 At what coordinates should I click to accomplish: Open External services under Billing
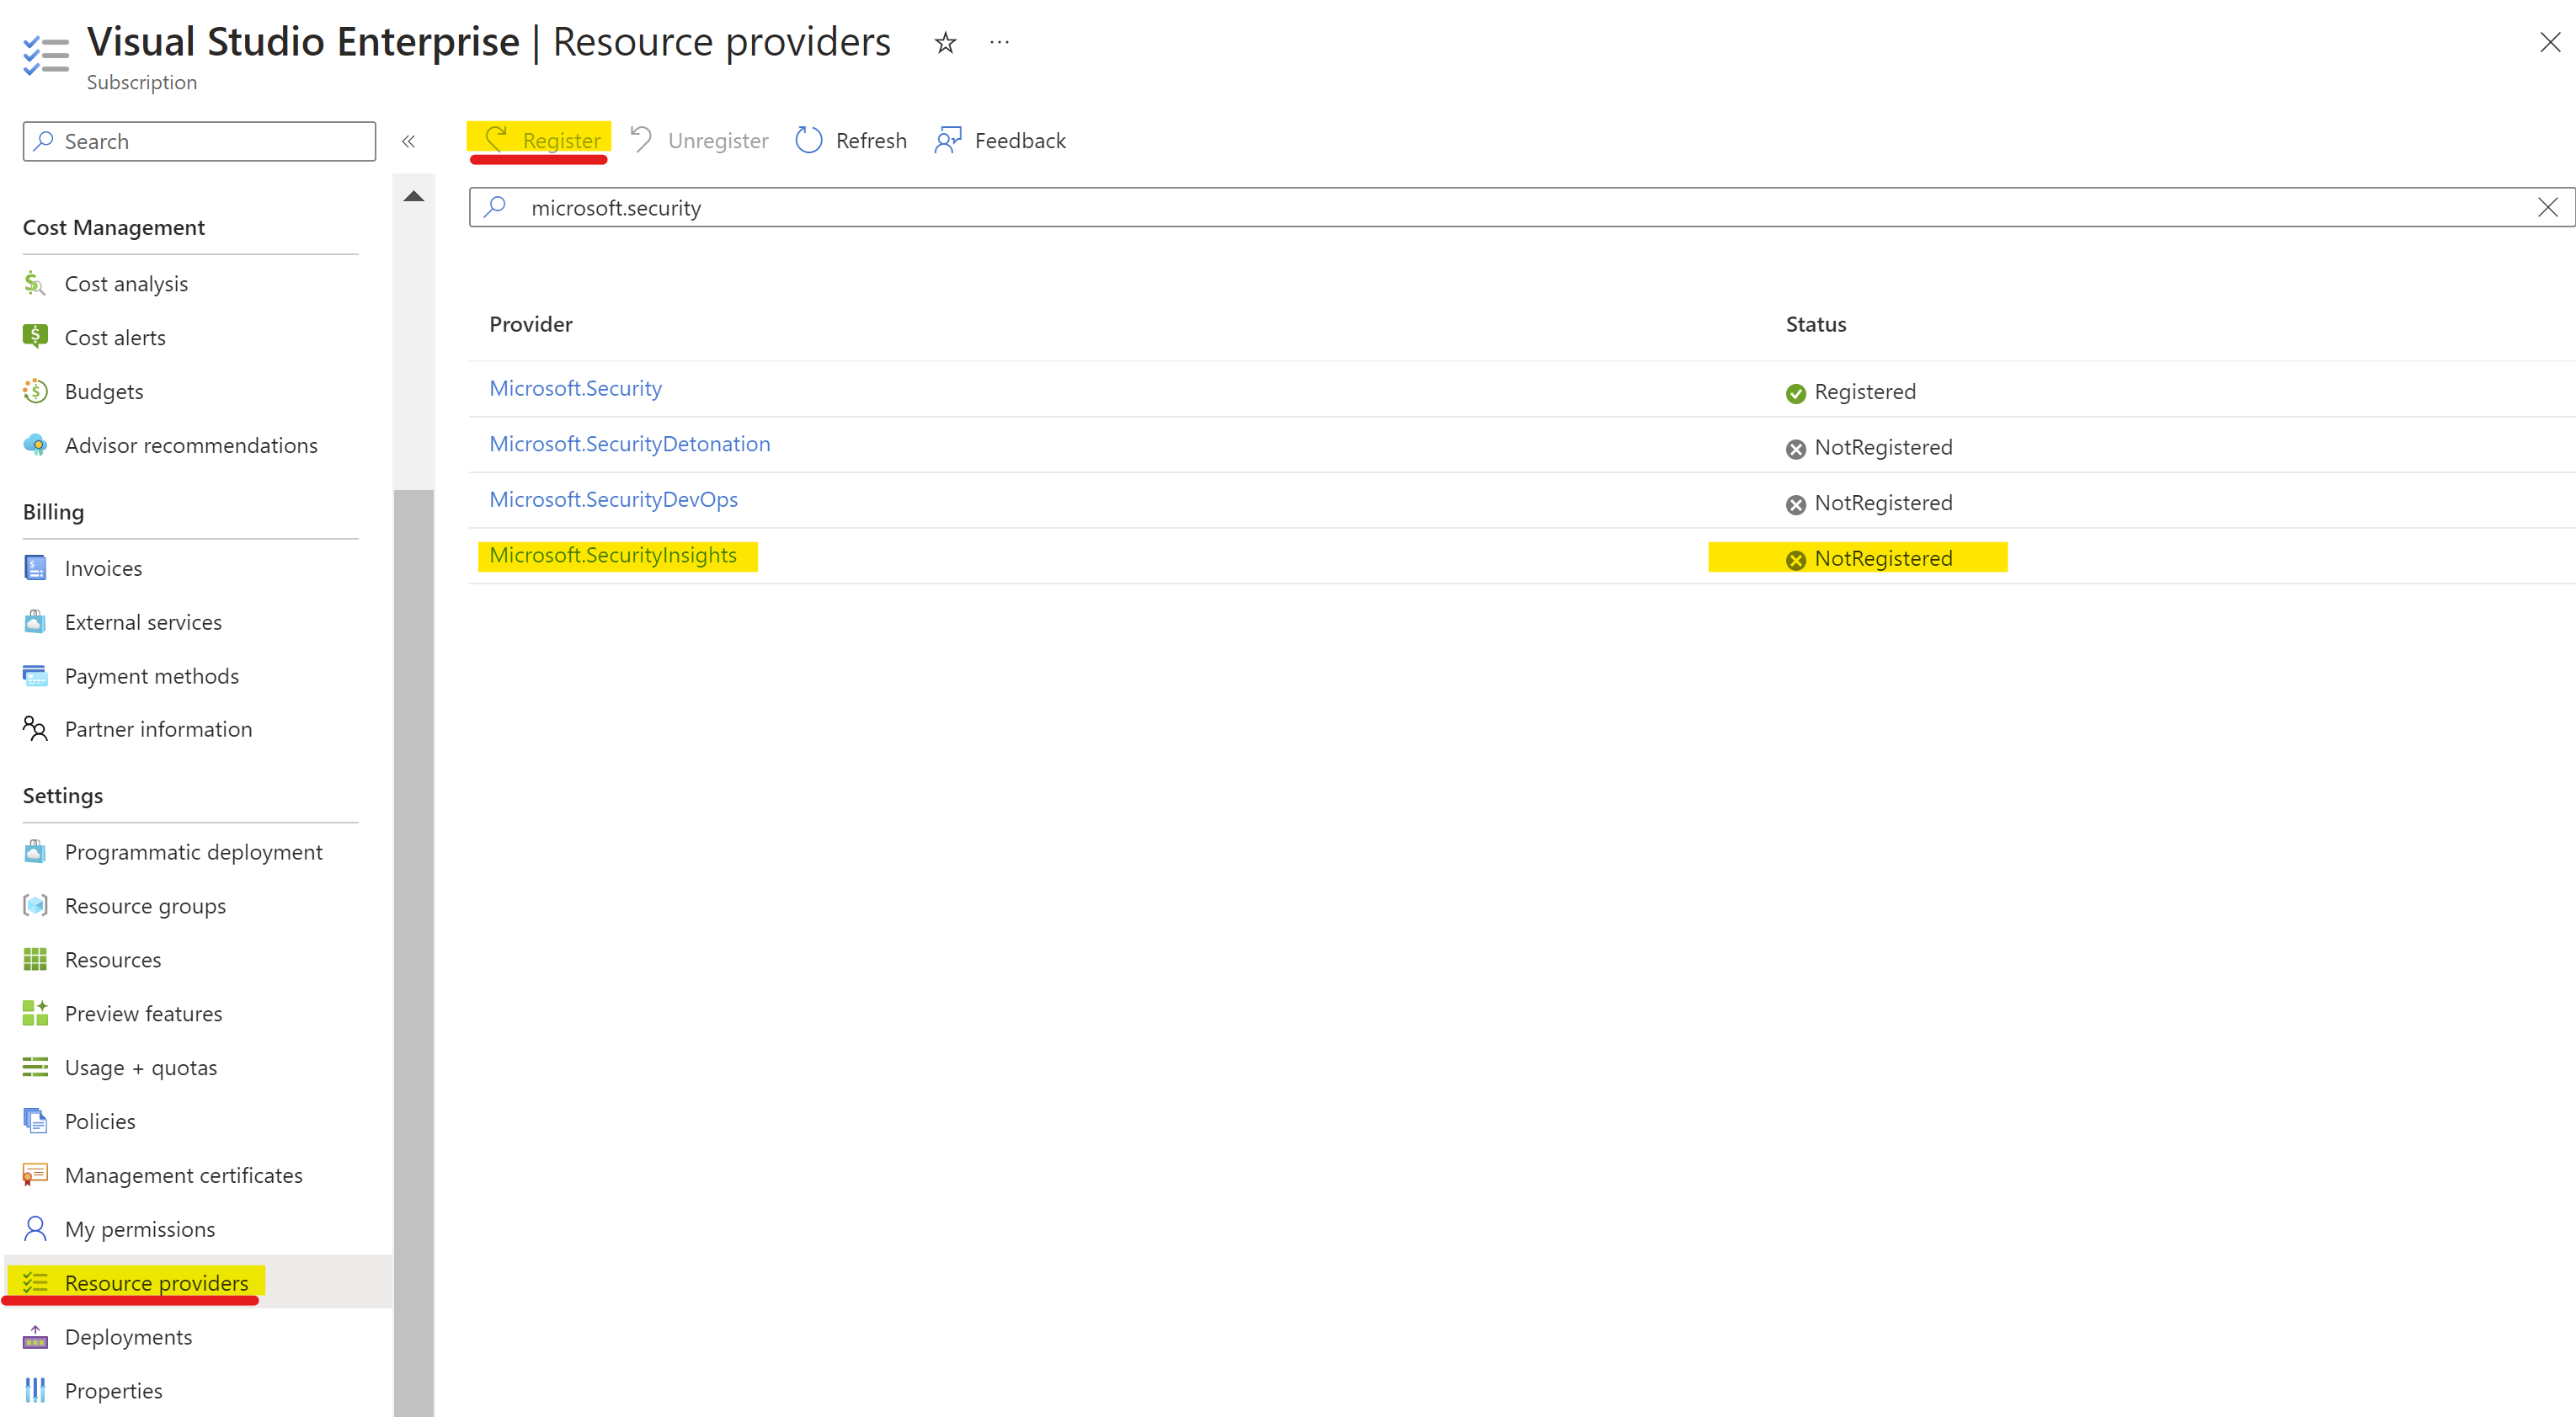coord(143,623)
